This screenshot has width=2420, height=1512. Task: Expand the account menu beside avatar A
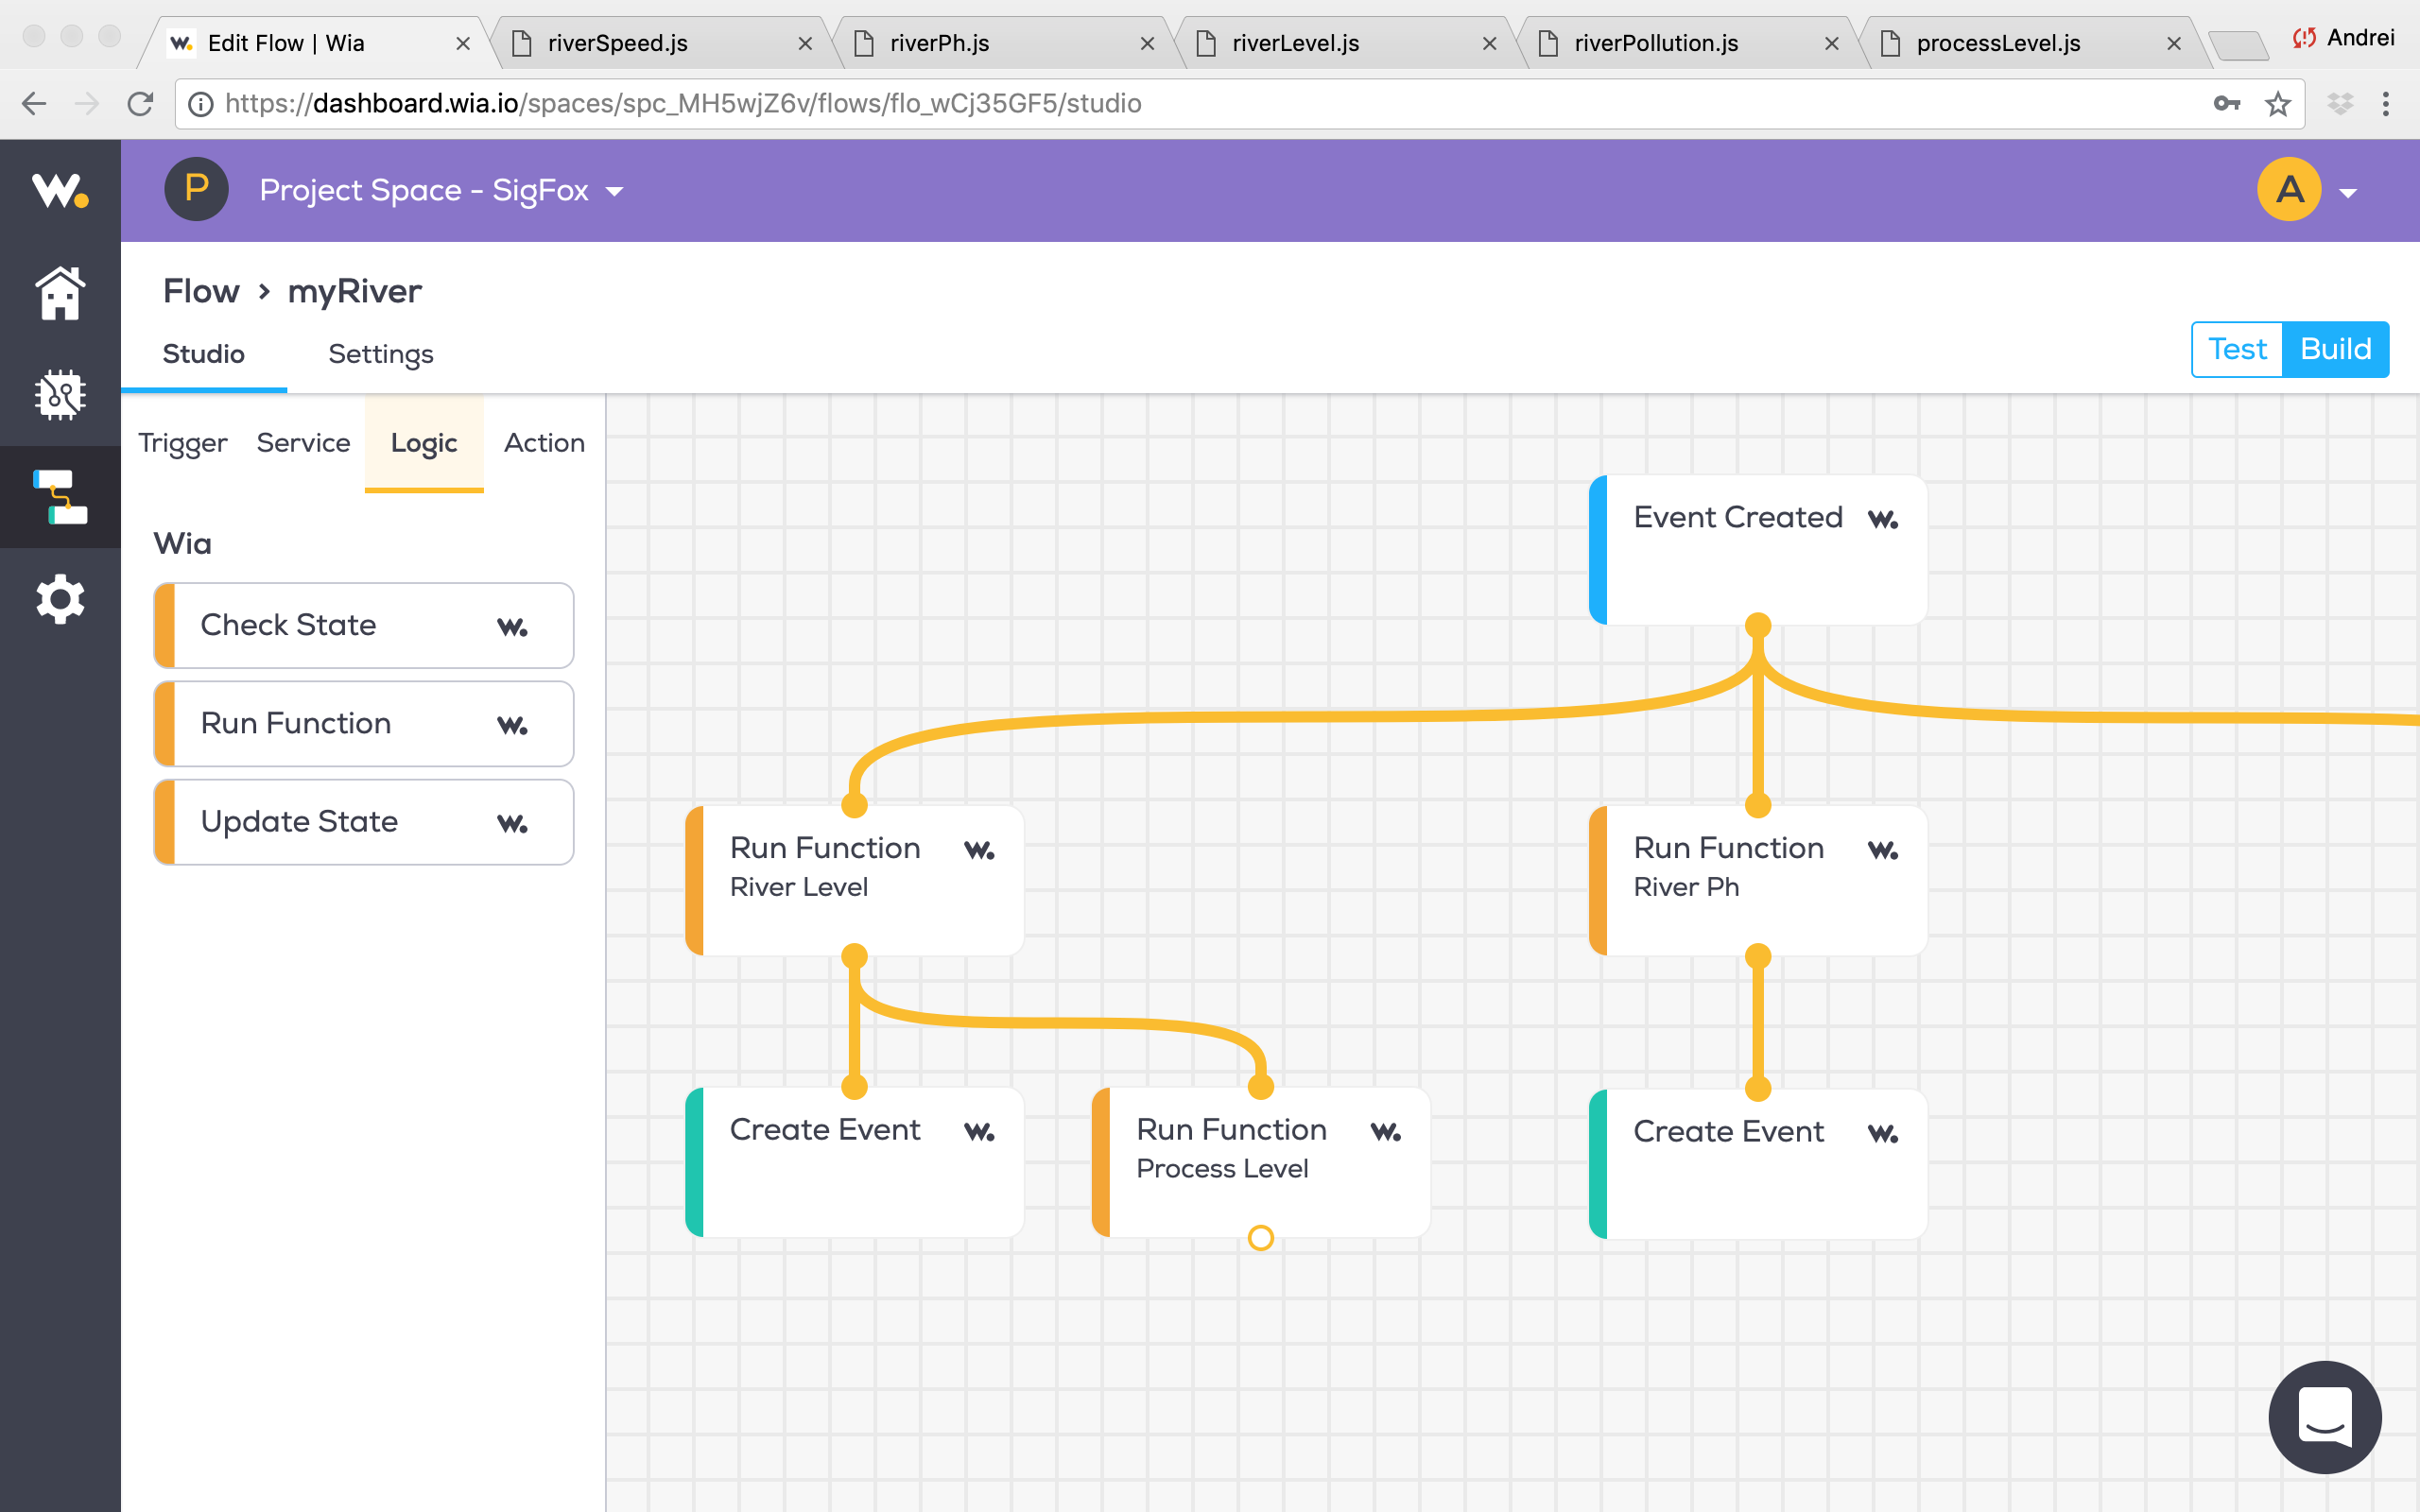(2350, 190)
